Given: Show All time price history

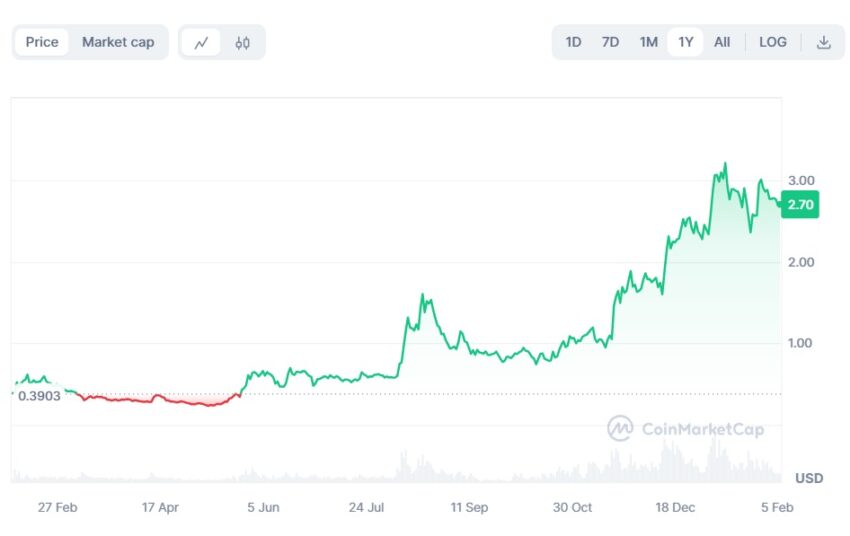Looking at the screenshot, I should click(x=722, y=42).
